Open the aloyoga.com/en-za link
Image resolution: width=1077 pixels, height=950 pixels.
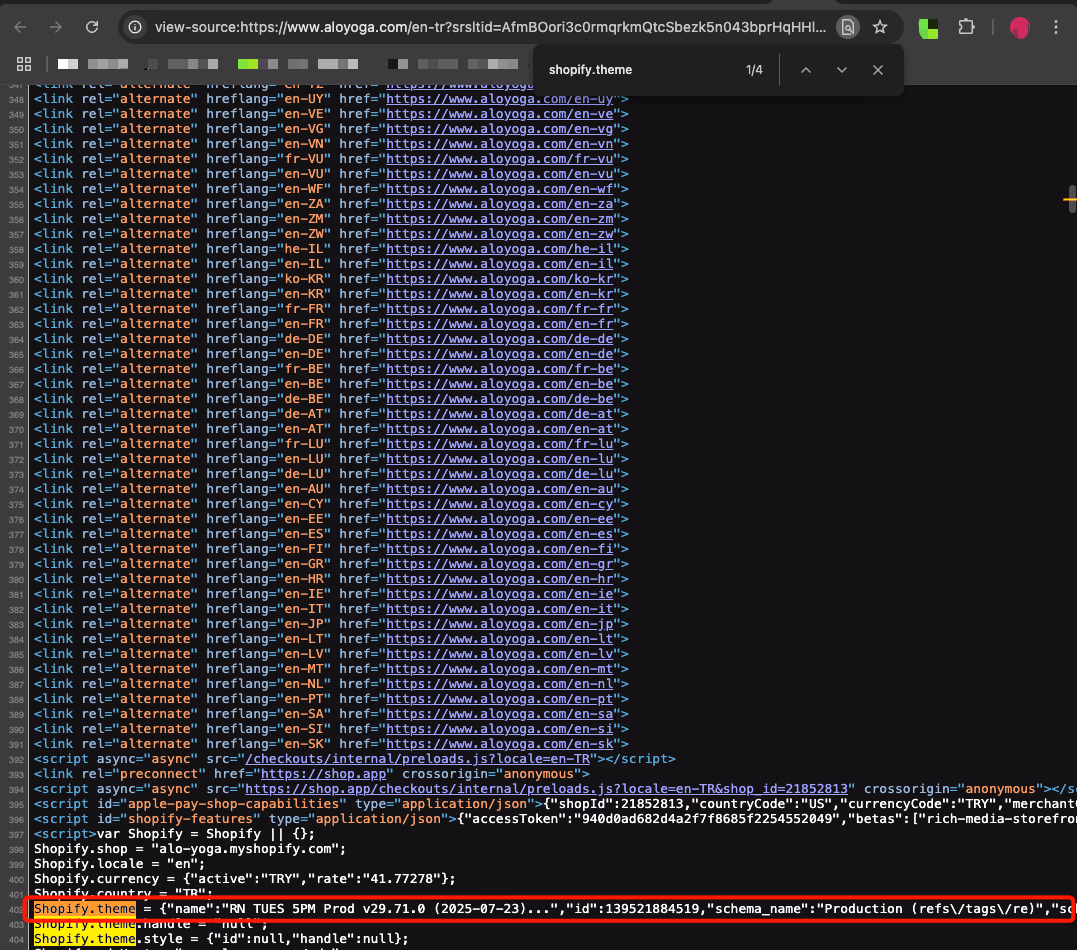[x=499, y=204]
